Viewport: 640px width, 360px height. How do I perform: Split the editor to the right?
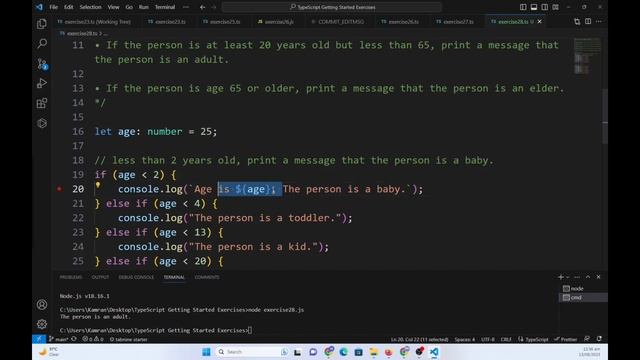tap(588, 22)
